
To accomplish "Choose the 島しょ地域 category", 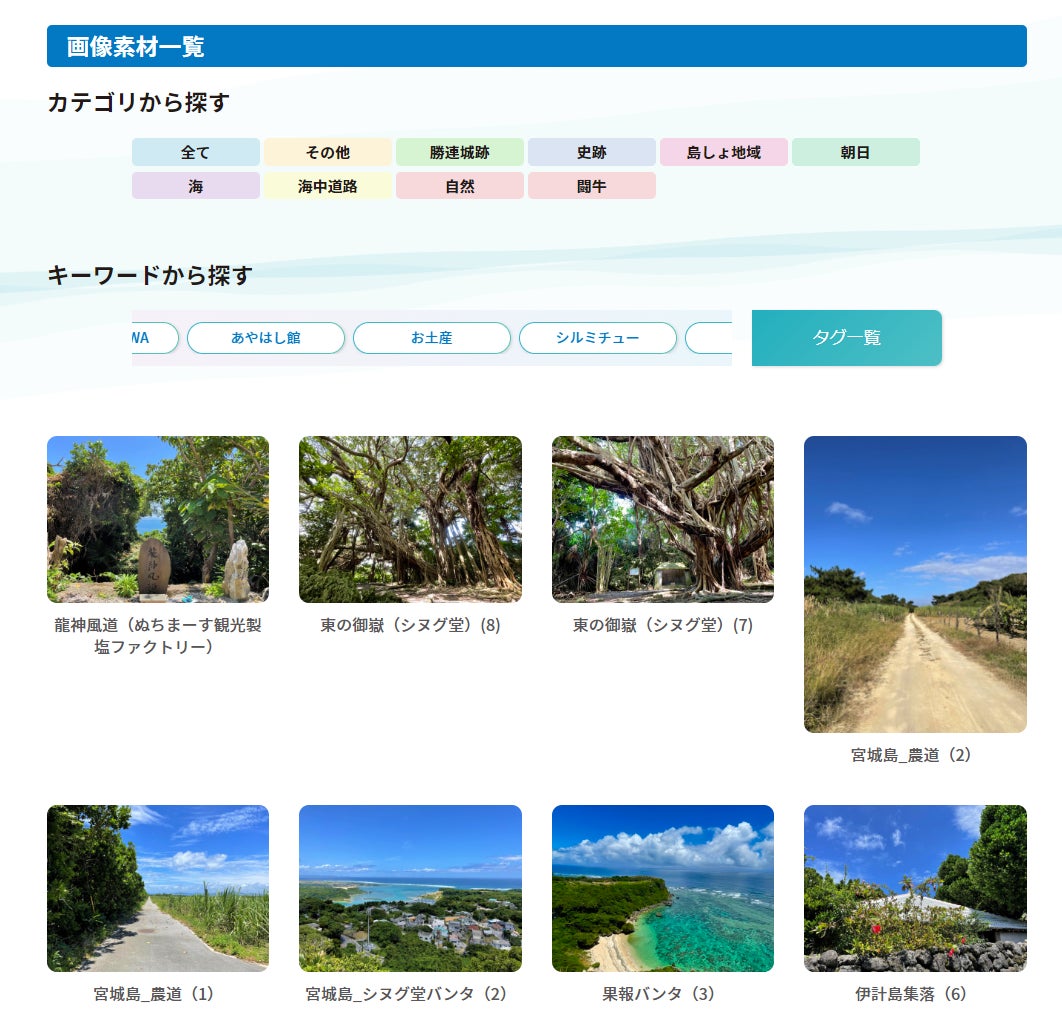I will [724, 151].
